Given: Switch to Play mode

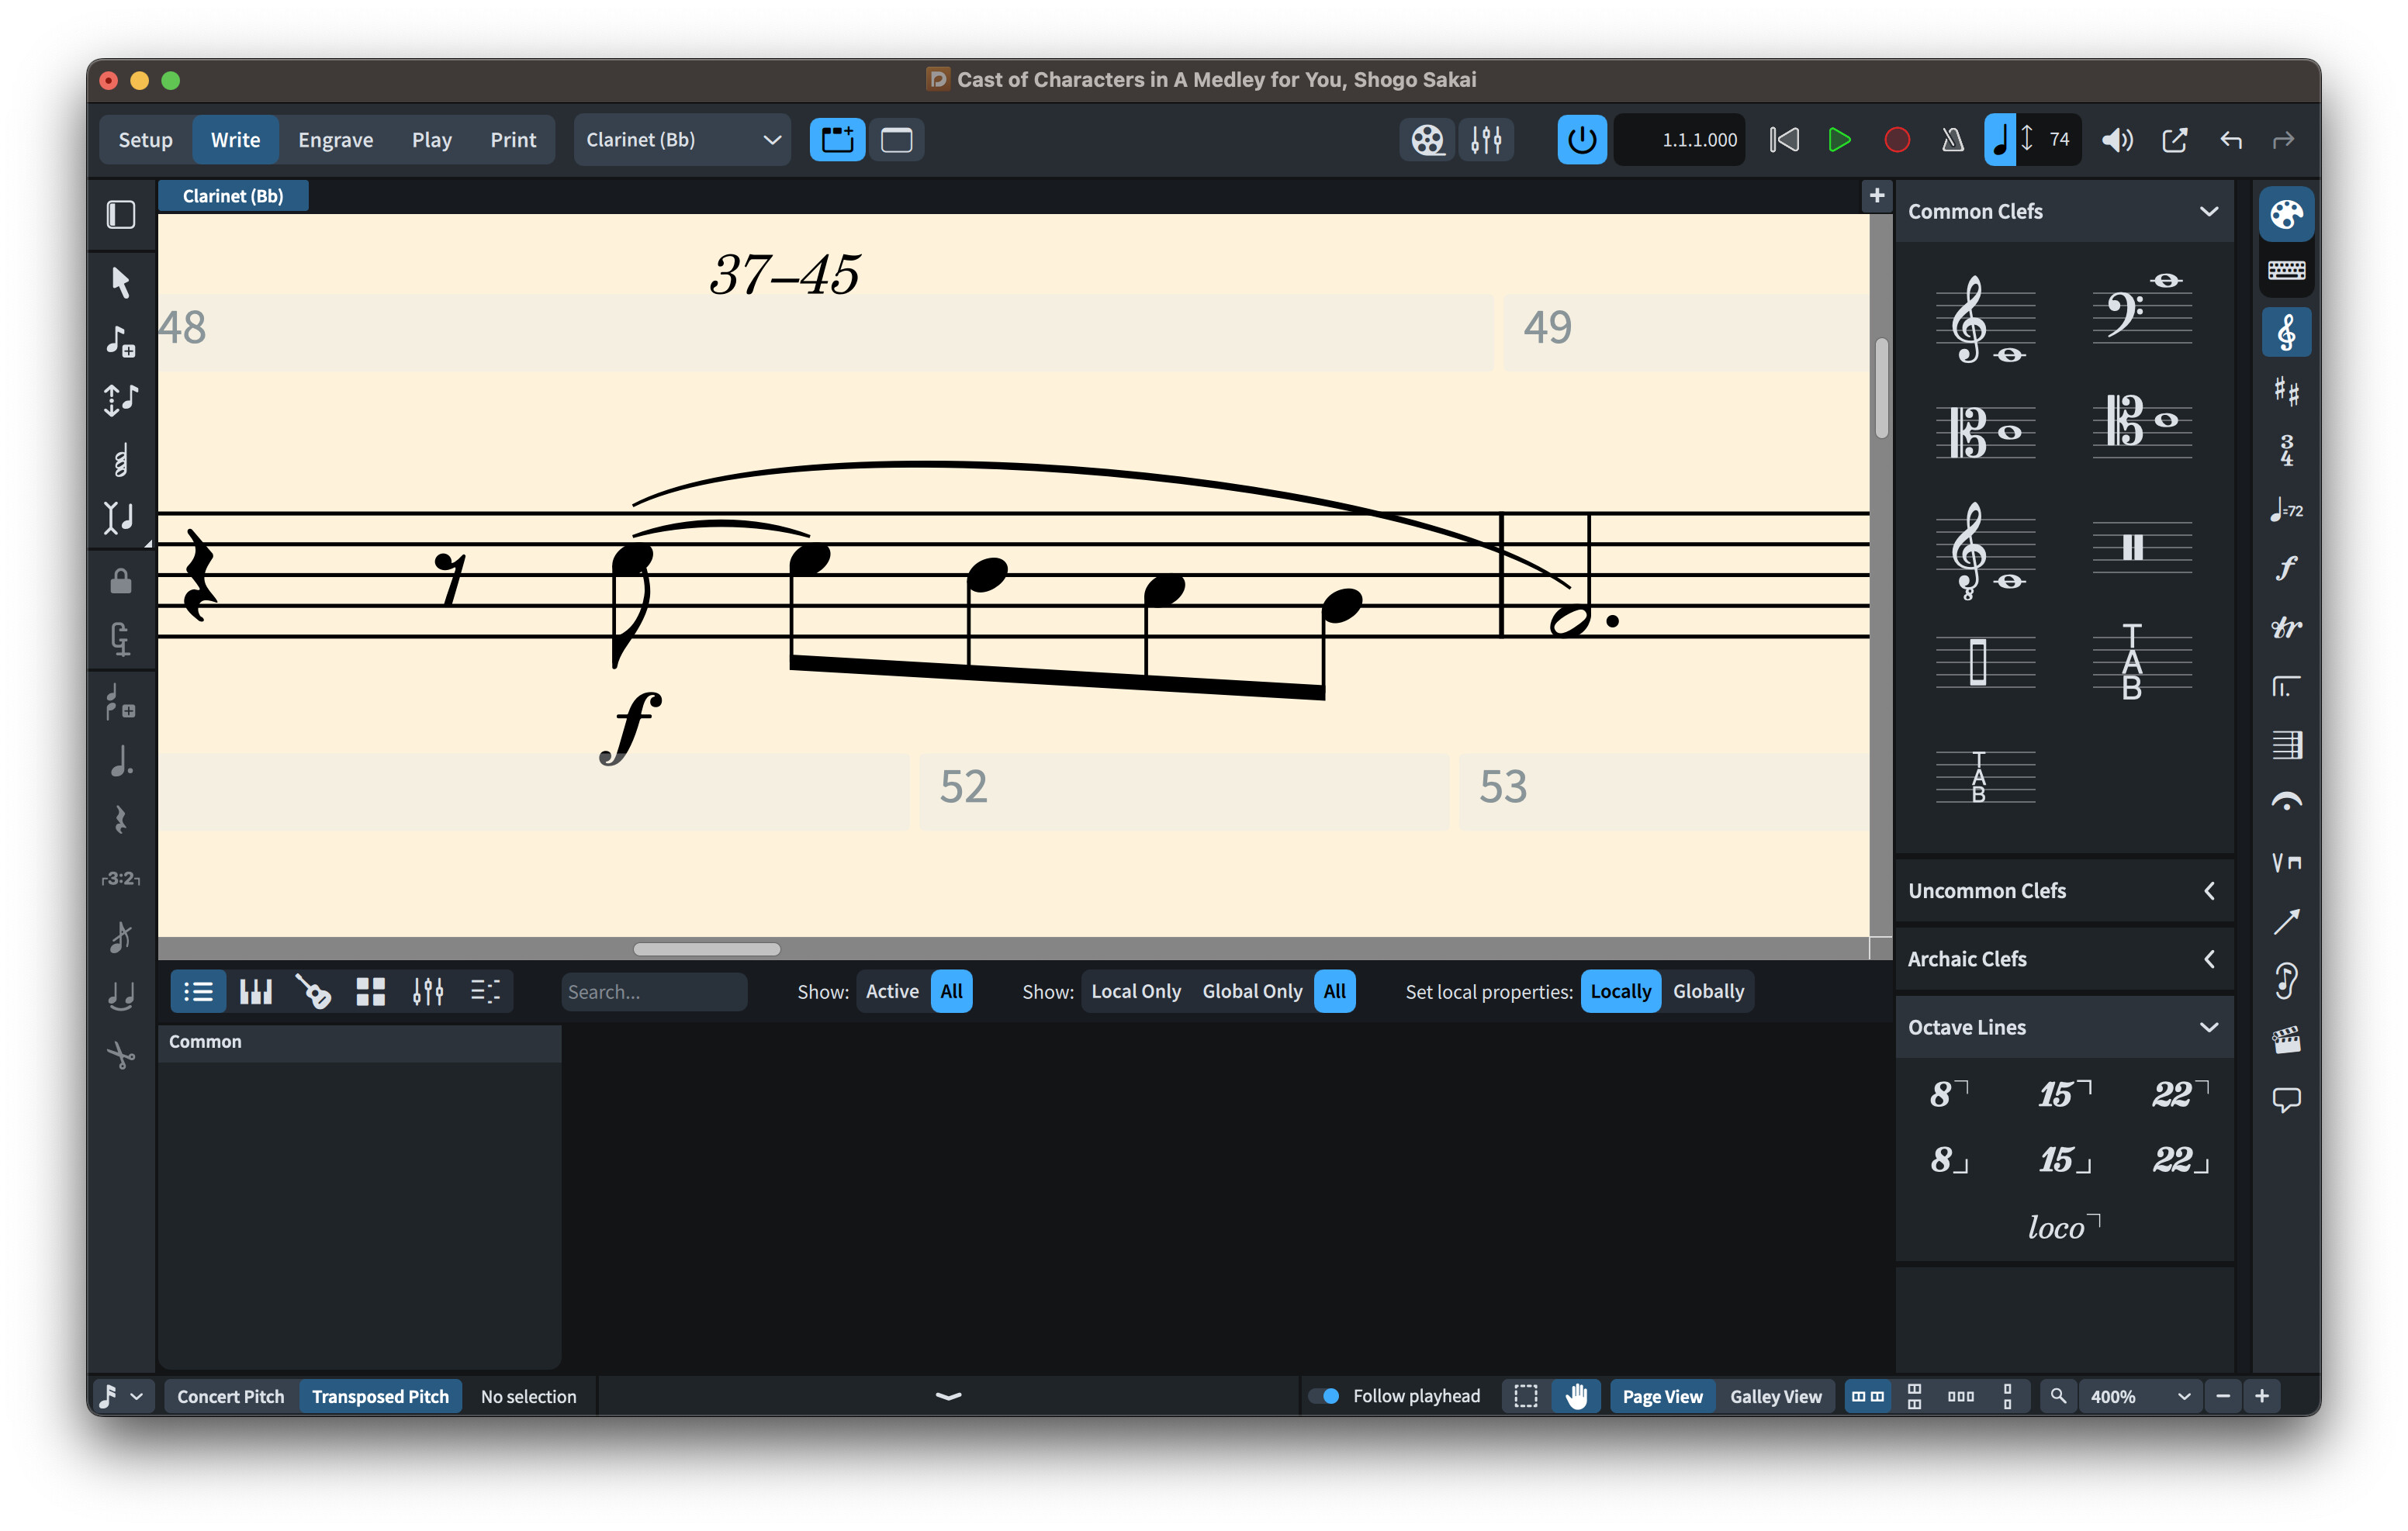Looking at the screenshot, I should point(431,140).
